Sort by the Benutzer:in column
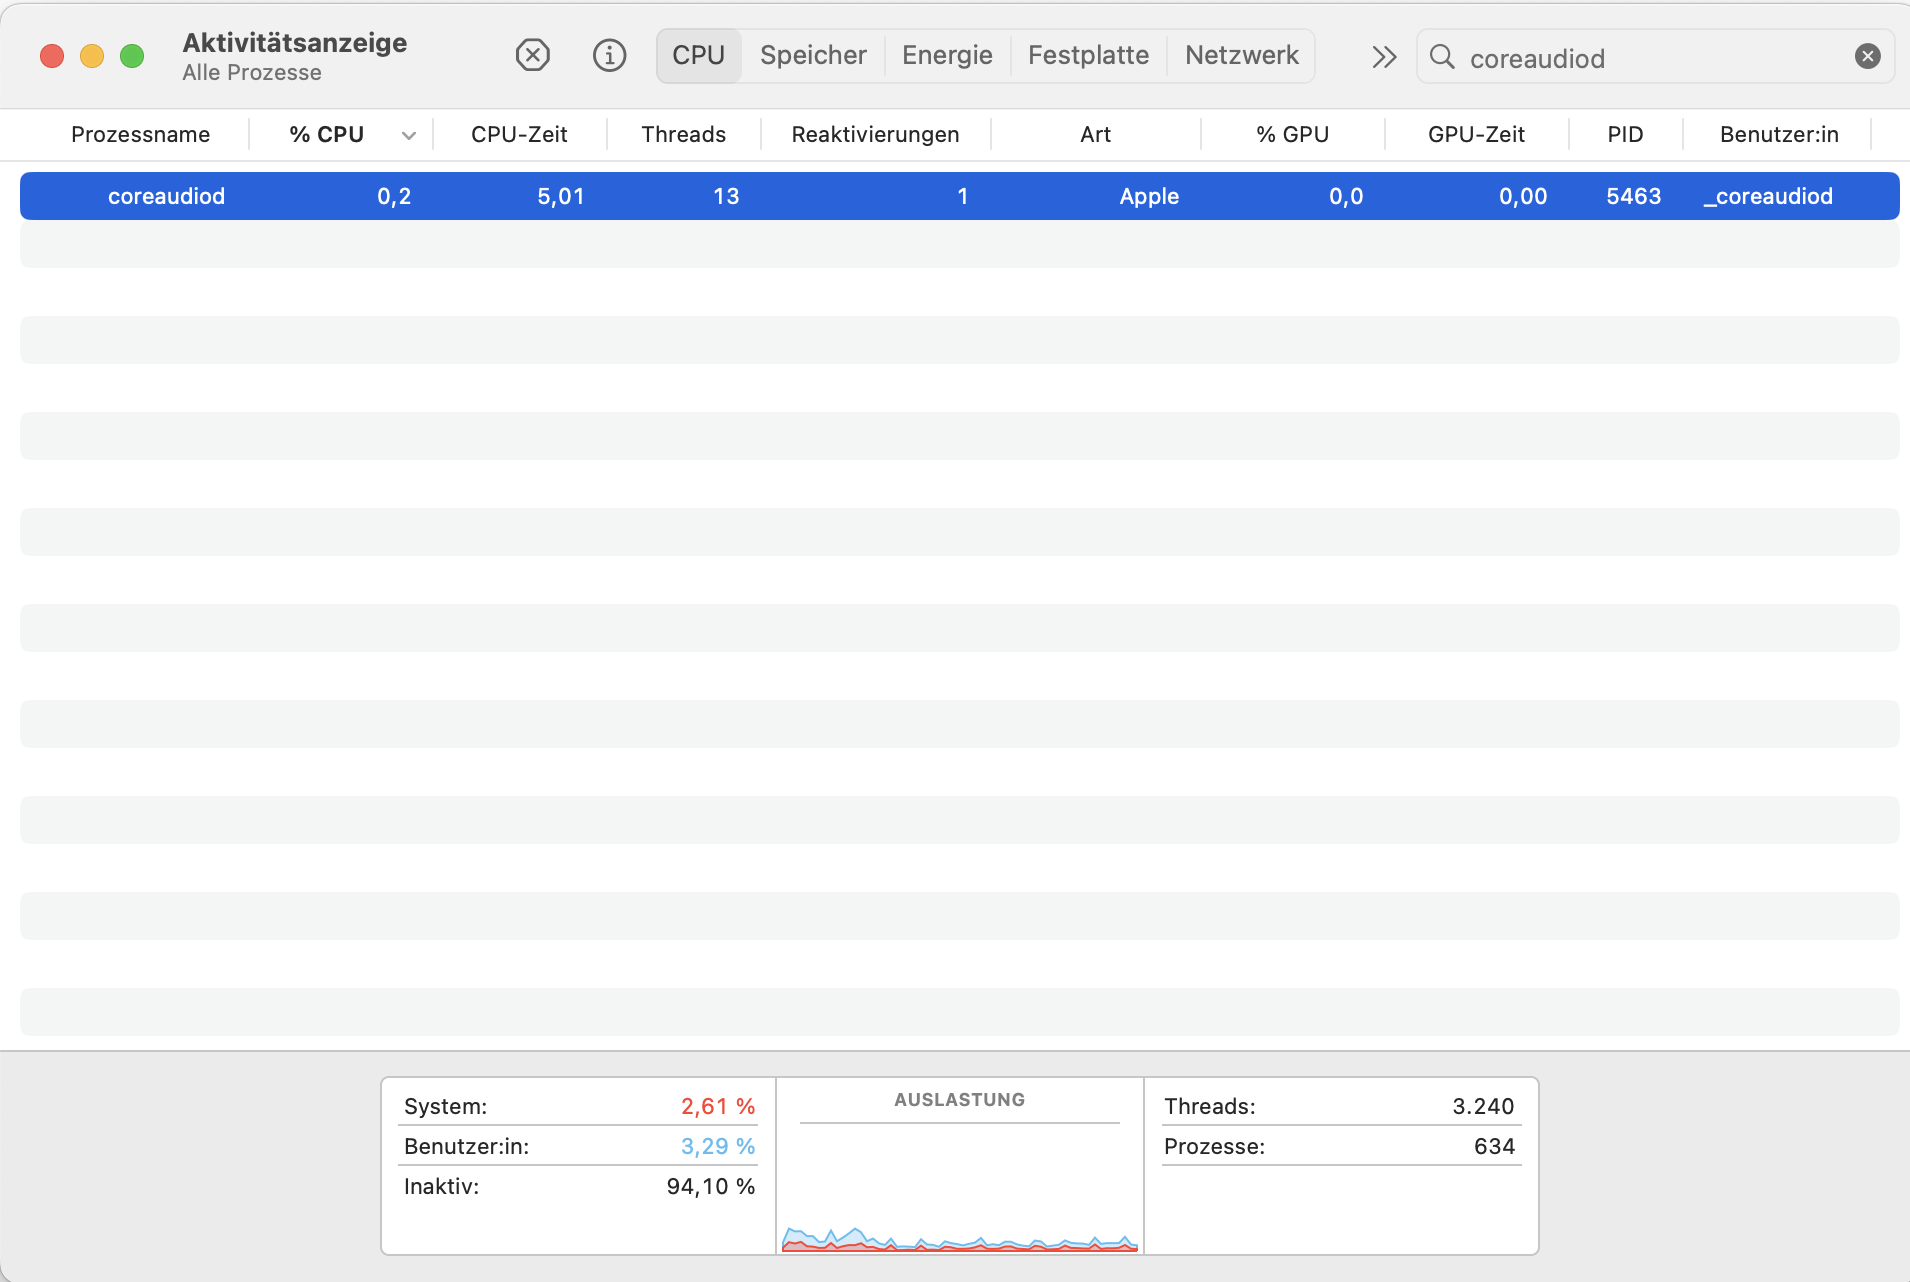The width and height of the screenshot is (1910, 1282). (x=1778, y=135)
